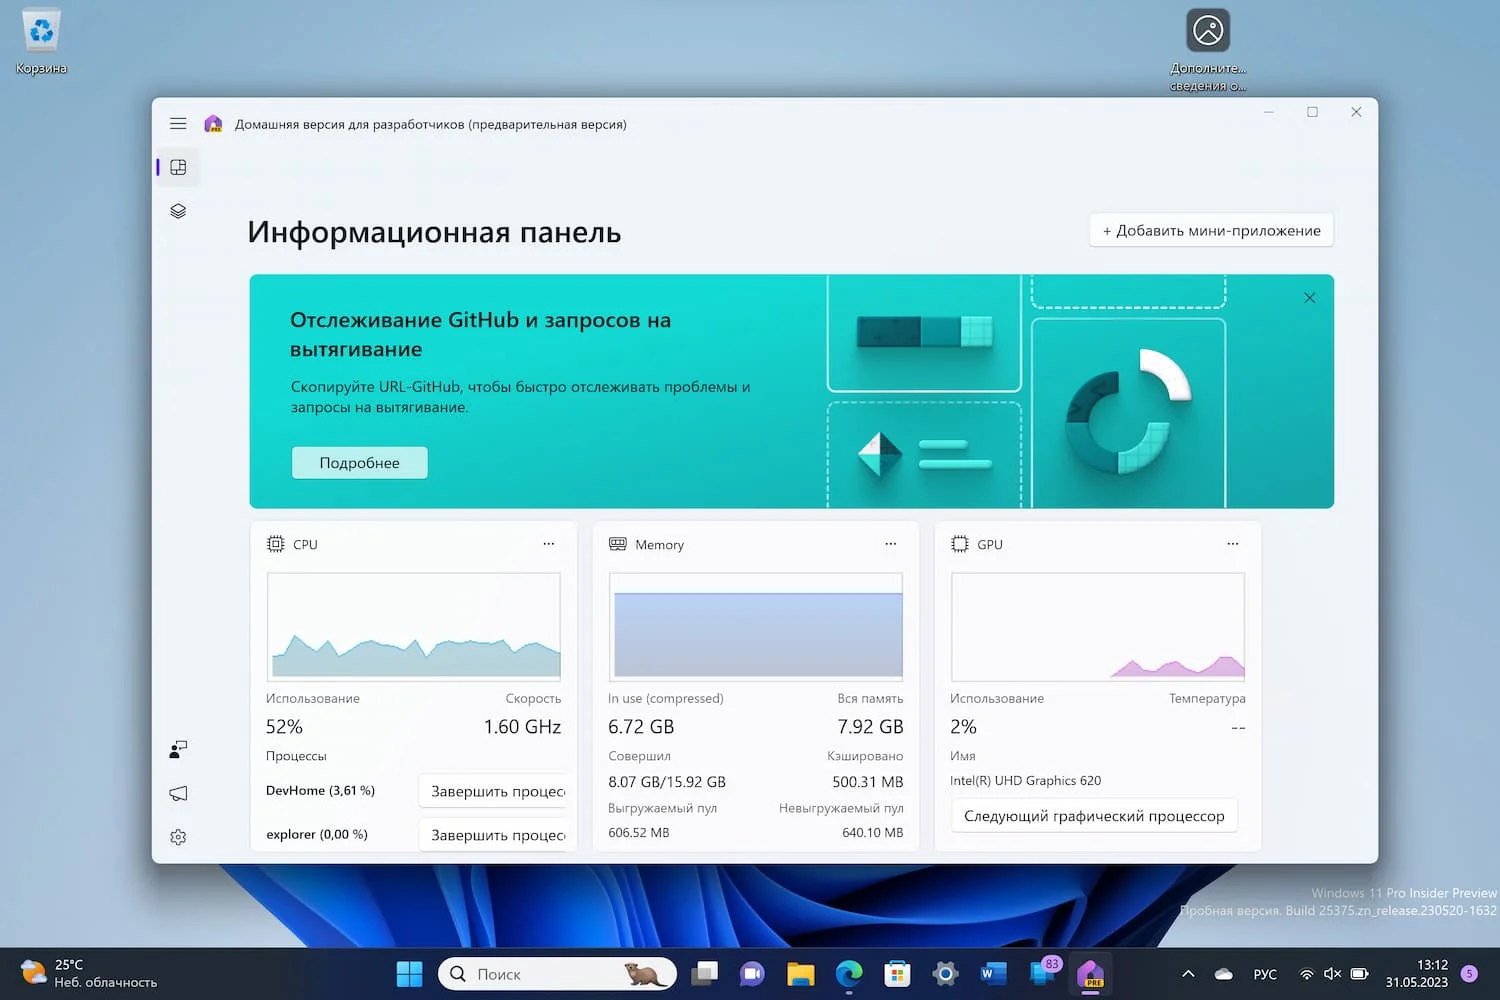
Task: Open the layers icon in the sidebar
Action: tap(178, 211)
